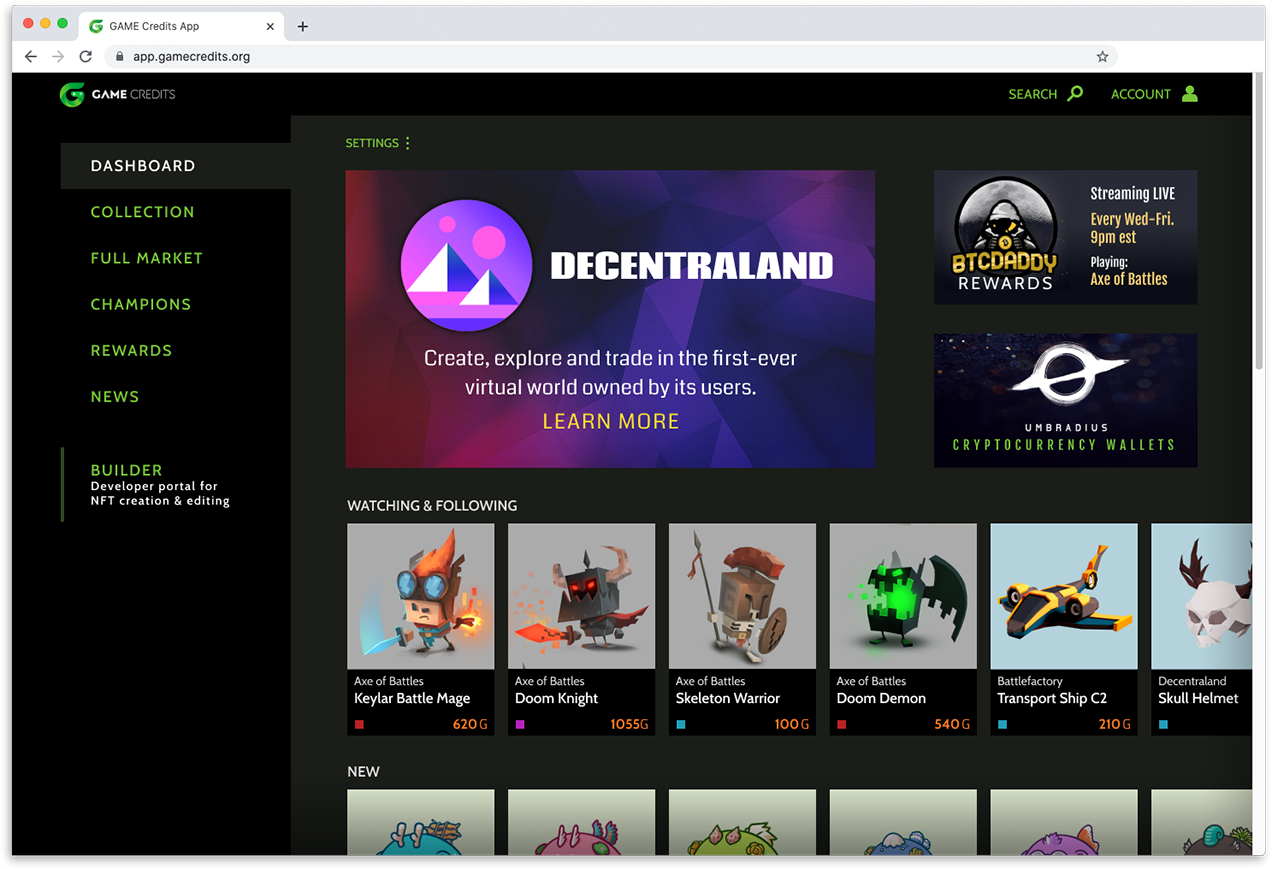Click the 100G price on Skeleton Warrior
1272x869 pixels.
tap(792, 724)
